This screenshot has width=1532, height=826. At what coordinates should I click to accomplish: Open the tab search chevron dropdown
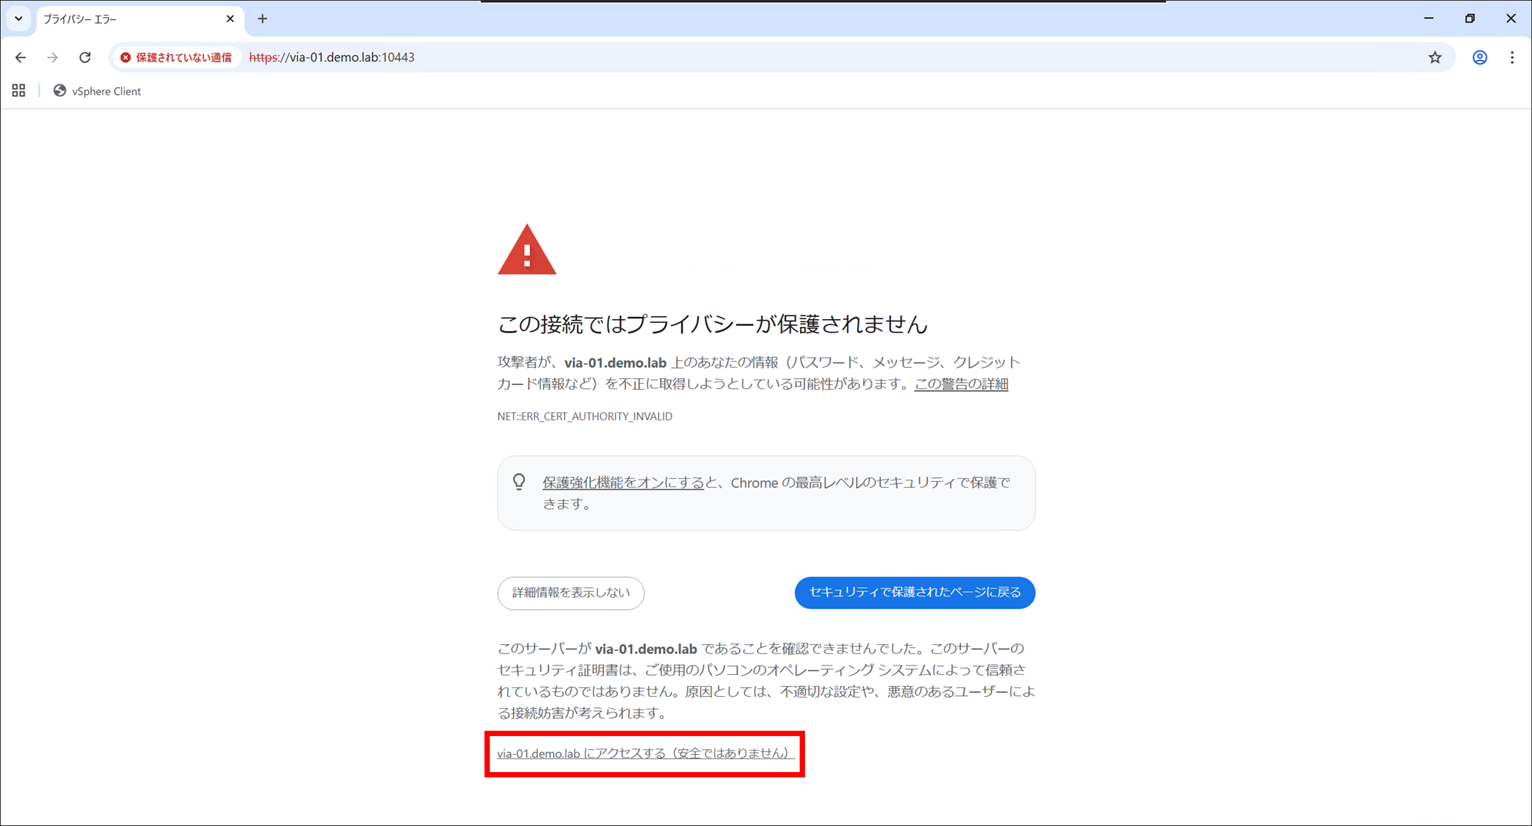click(x=18, y=18)
